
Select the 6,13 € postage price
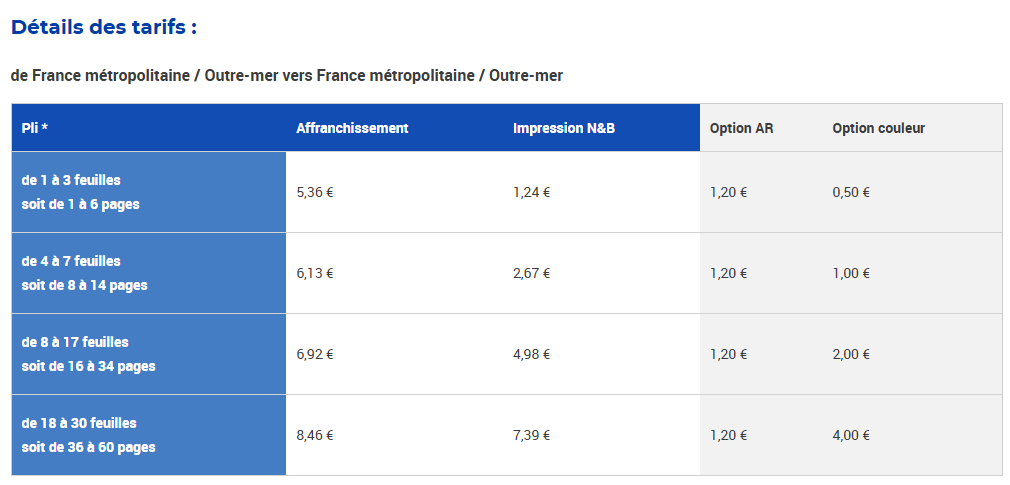pos(315,273)
